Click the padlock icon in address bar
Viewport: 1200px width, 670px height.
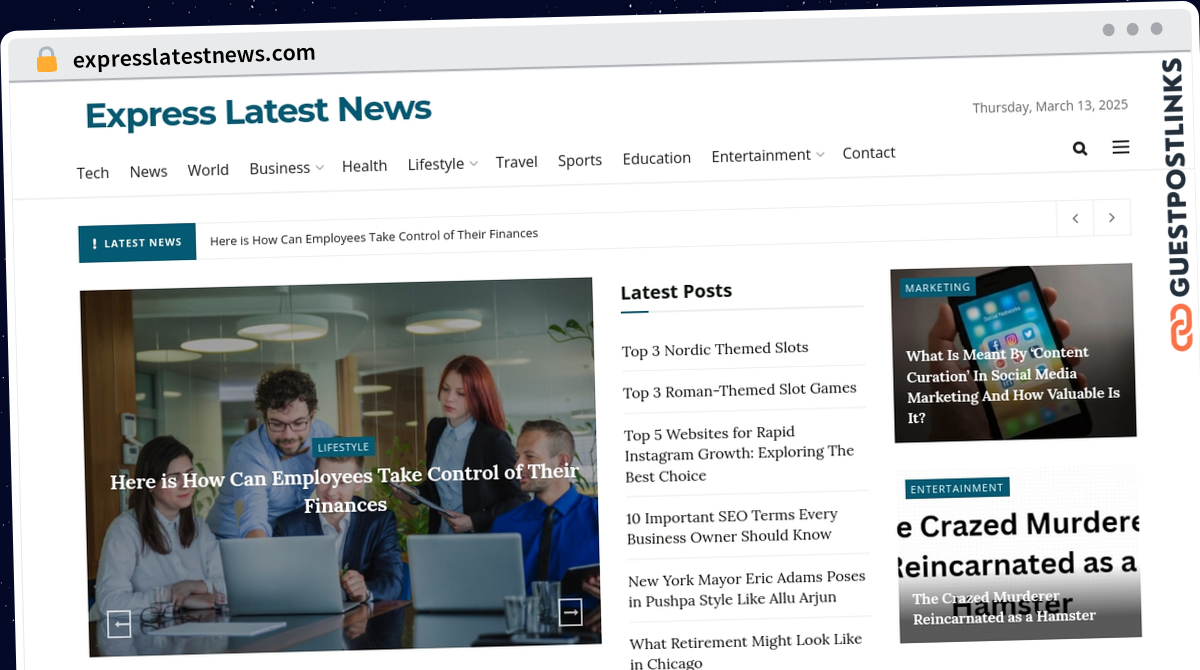click(47, 60)
